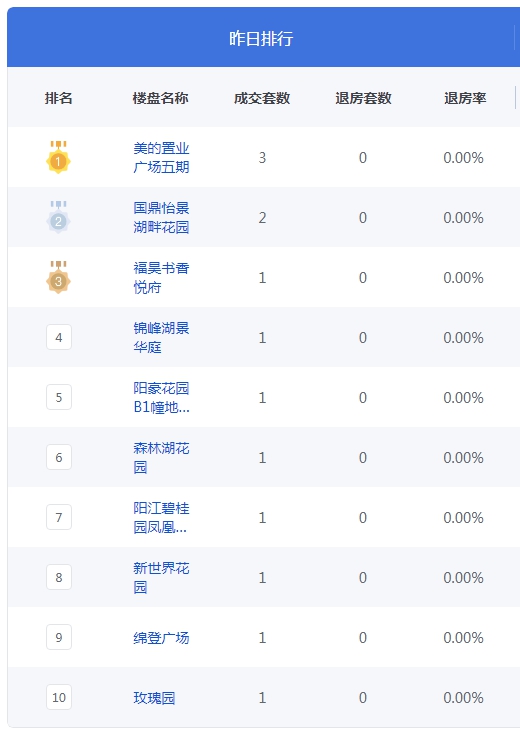The width and height of the screenshot is (520, 732).
Task: Select the rank 4 badge
Action: click(59, 337)
